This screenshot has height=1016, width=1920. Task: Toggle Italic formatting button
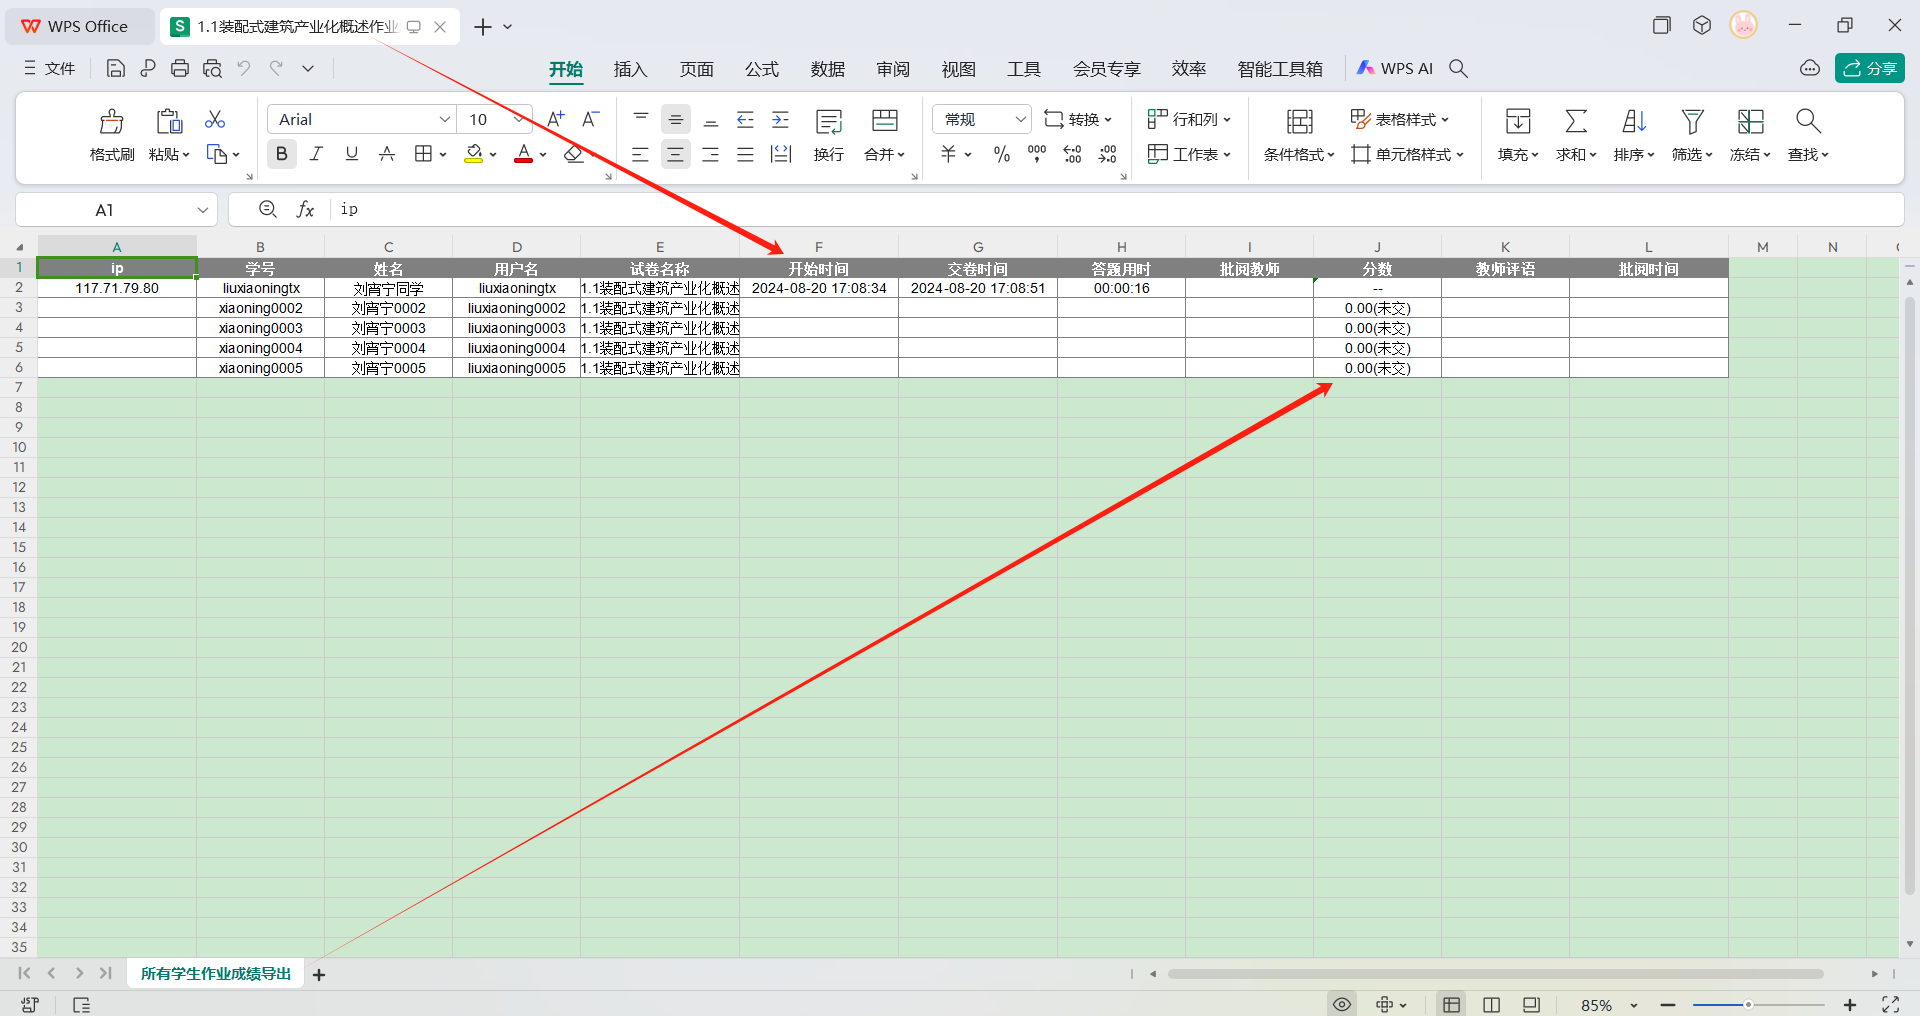point(316,154)
